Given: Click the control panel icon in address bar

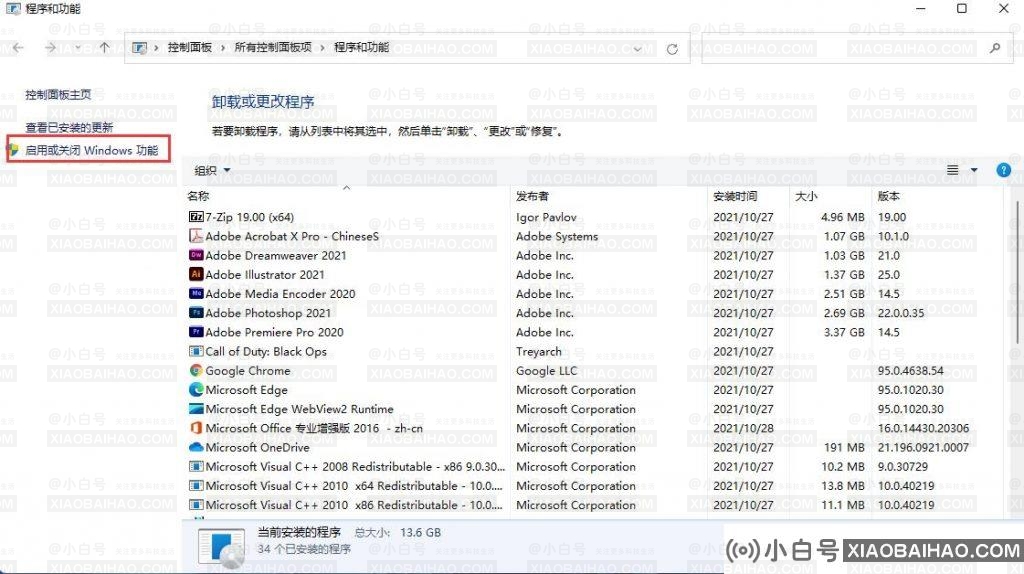Looking at the screenshot, I should click(x=139, y=48).
